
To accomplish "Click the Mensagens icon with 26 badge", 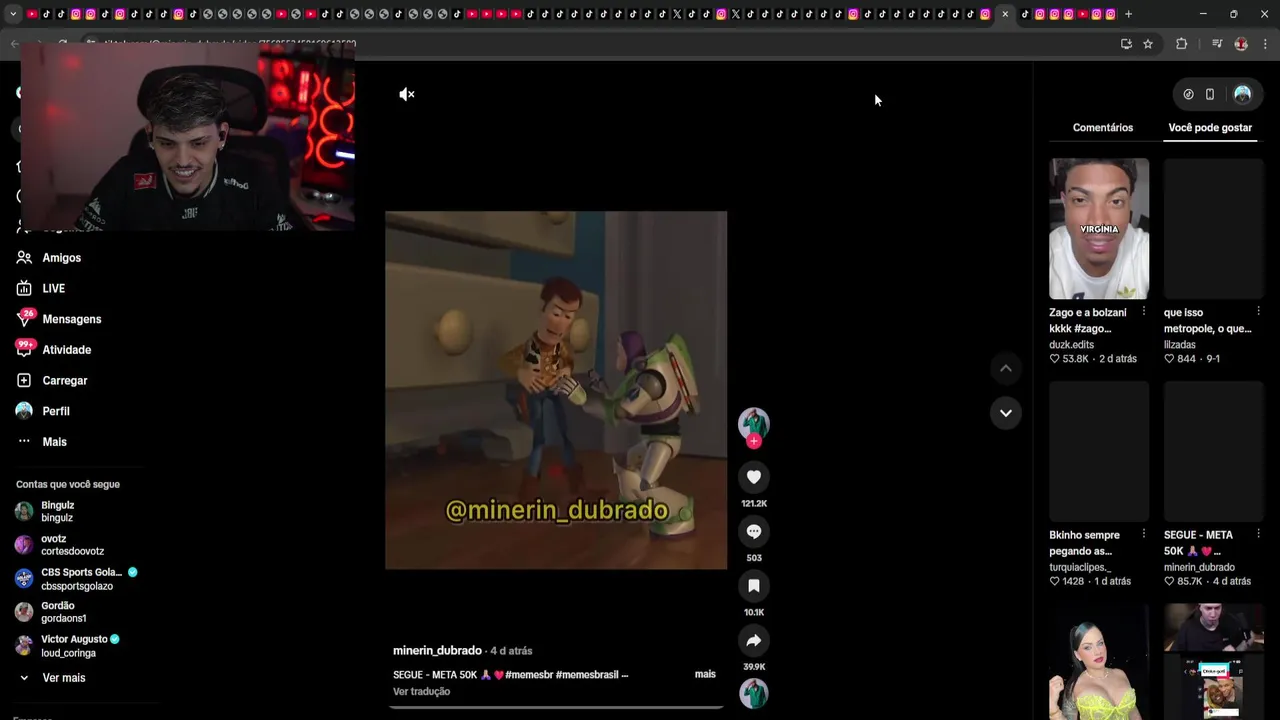I will pyautogui.click(x=25, y=319).
